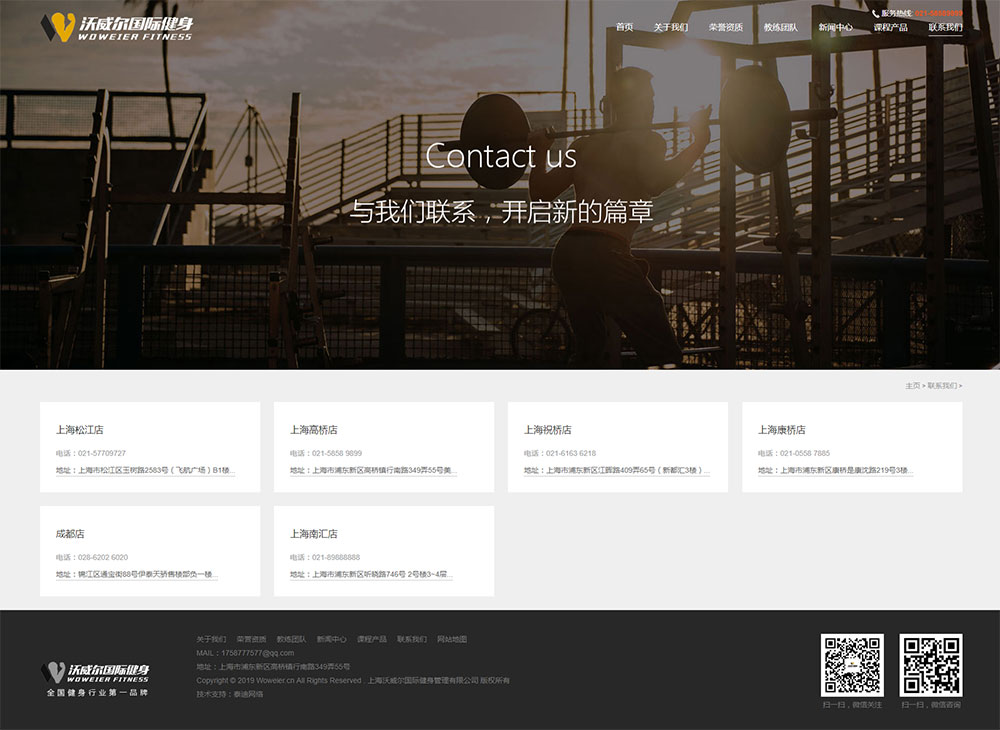Click the WeChat follow QR code
Viewport: 1000px width, 730px height.
coord(852,665)
